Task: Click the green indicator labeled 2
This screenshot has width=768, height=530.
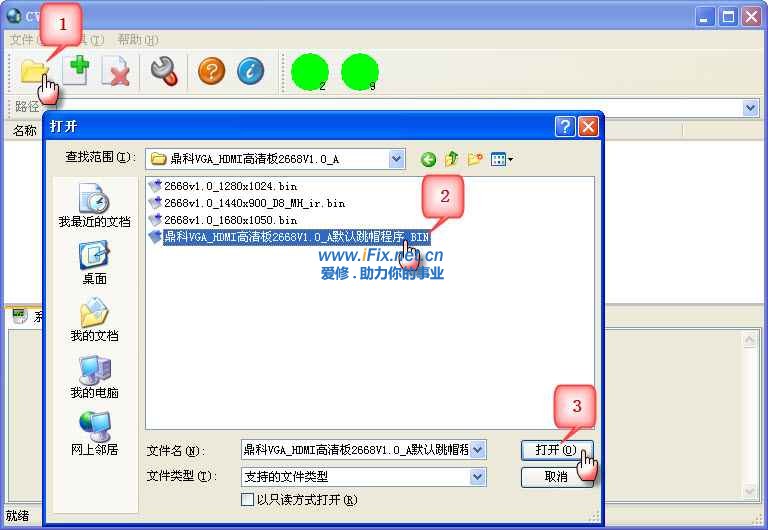Action: (310, 72)
